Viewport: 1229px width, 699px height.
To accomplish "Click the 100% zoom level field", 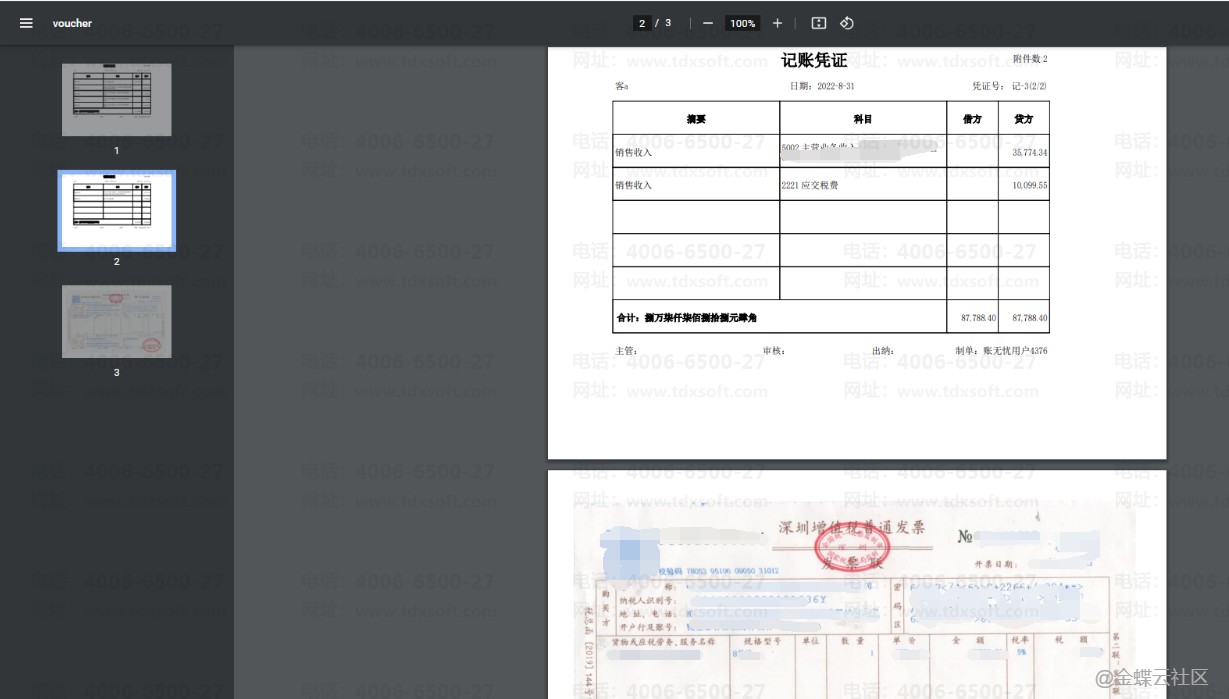I will click(742, 23).
